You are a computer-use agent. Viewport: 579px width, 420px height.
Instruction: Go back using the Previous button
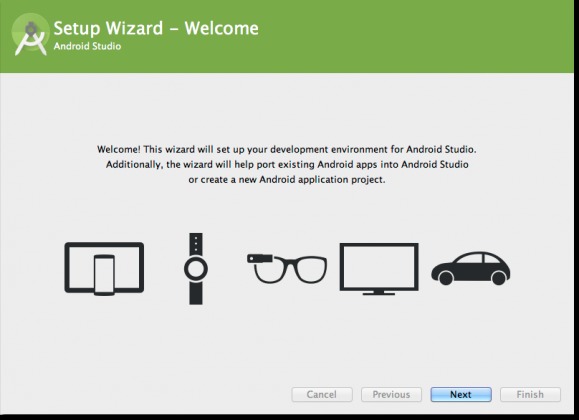coord(391,395)
